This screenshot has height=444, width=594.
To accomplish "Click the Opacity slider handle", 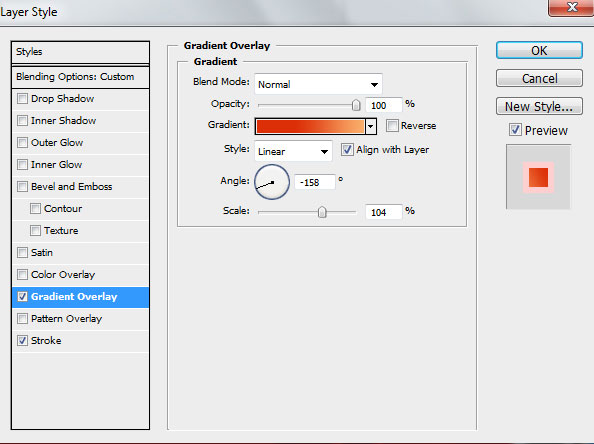I will click(356, 105).
